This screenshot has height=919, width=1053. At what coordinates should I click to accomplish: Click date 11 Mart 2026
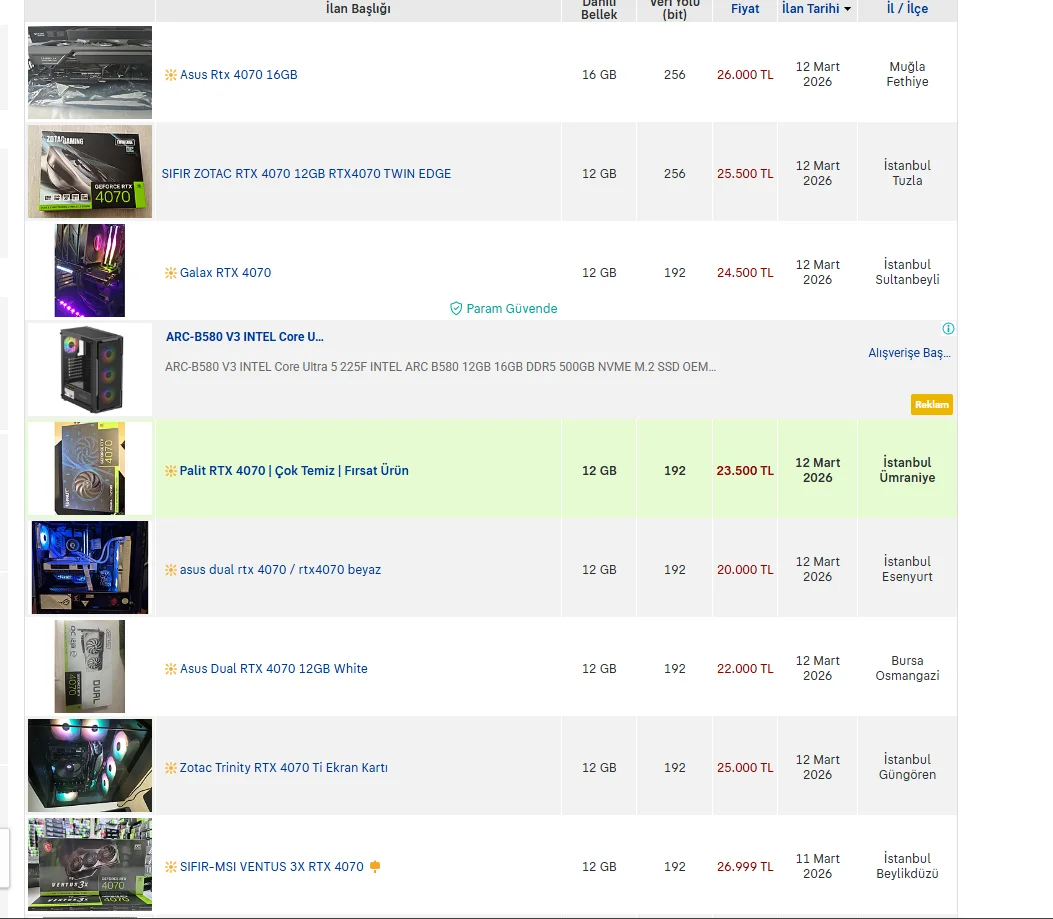click(817, 866)
